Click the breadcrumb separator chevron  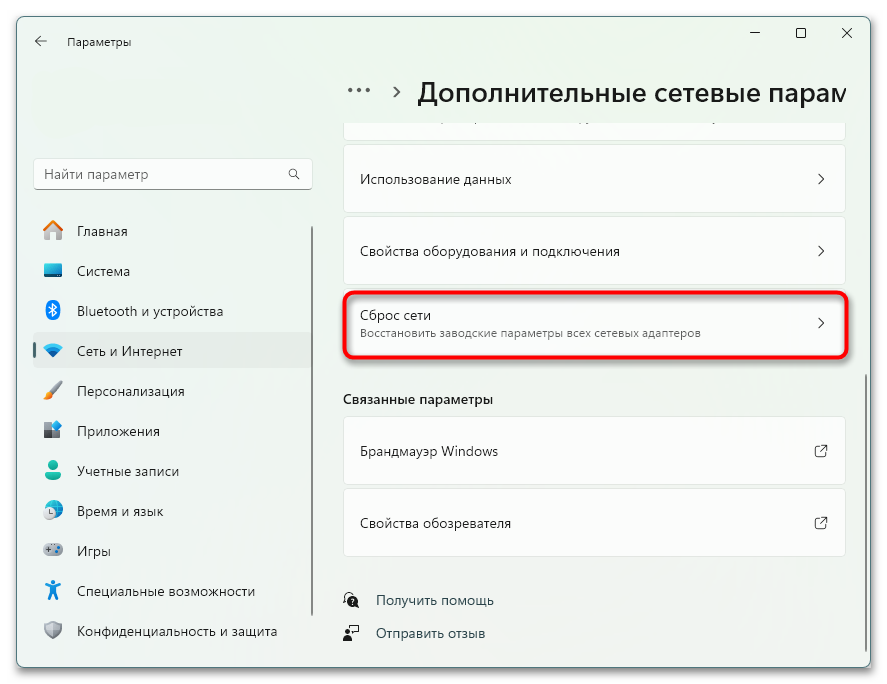[397, 92]
